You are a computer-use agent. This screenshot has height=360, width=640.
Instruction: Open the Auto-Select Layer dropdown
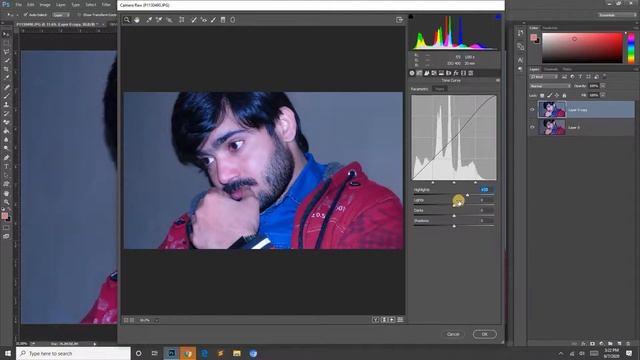click(x=61, y=15)
